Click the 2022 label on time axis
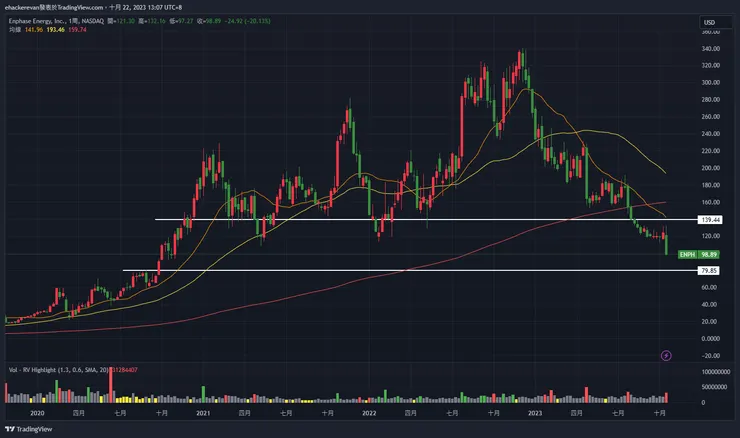 pyautogui.click(x=369, y=413)
